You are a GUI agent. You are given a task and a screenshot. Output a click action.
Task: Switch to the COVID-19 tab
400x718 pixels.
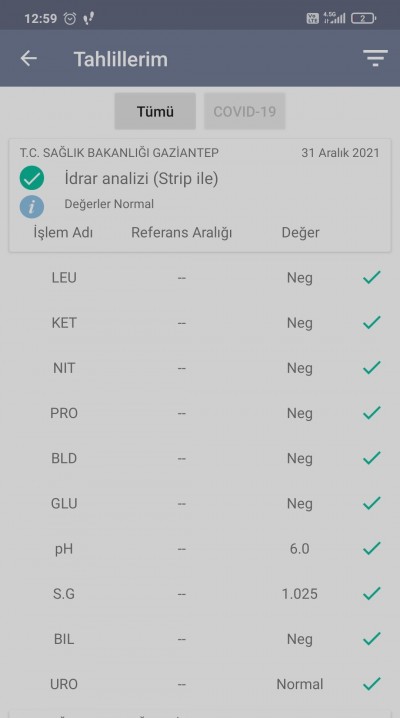click(x=244, y=111)
